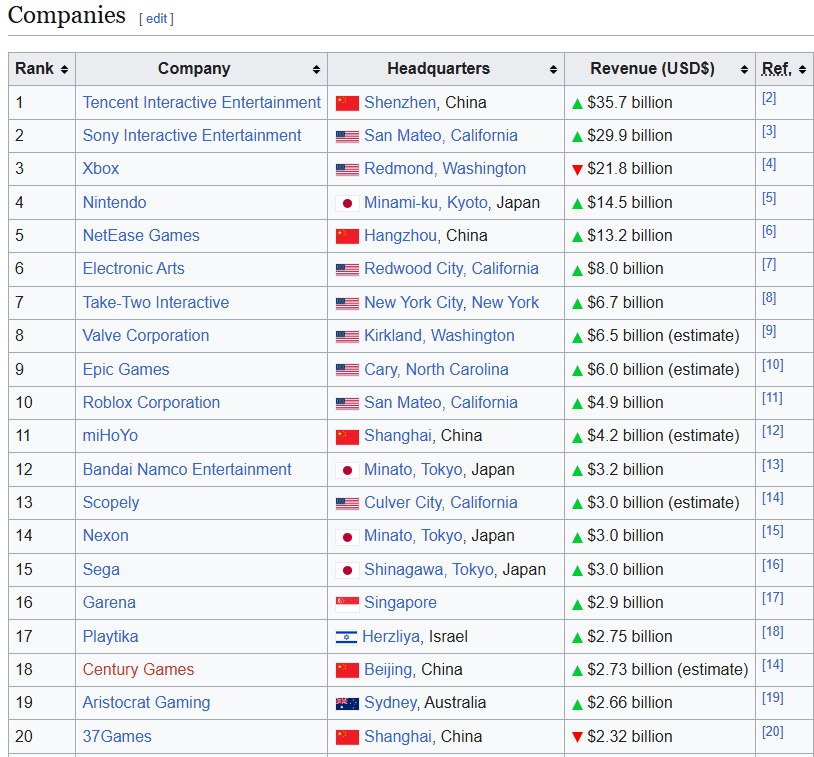The width and height of the screenshot is (814, 757).
Task: Open reference [10] for Epic Games
Action: 772,364
